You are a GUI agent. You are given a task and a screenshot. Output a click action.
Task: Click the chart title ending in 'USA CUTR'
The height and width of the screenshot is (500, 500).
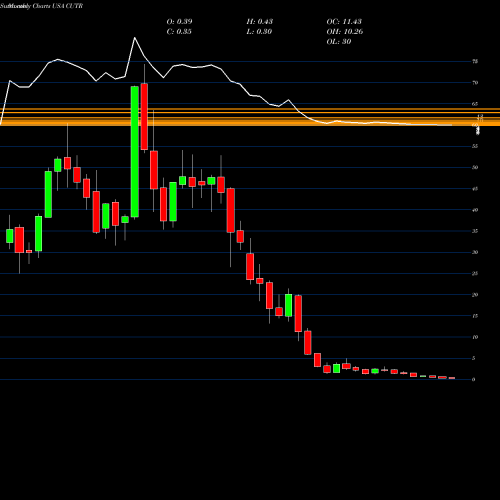pyautogui.click(x=41, y=6)
